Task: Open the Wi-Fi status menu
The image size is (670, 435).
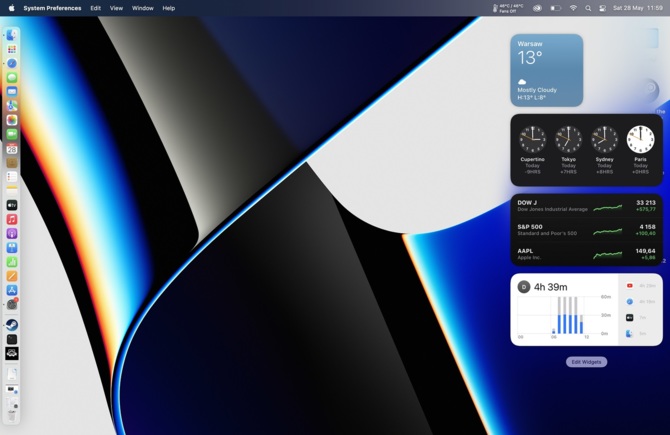Action: 573,8
